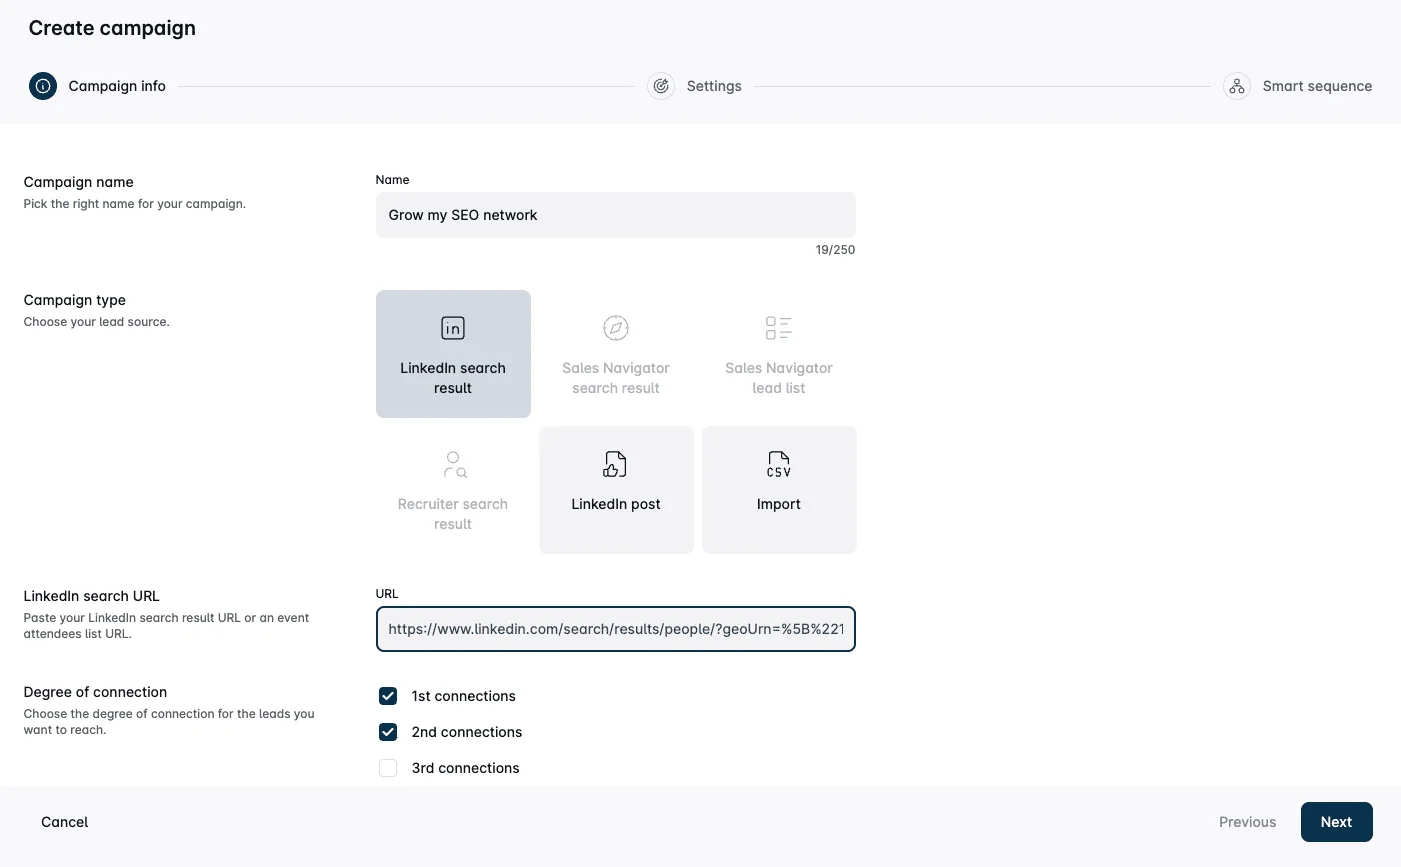Click the Campaign type heading

[x=75, y=300]
